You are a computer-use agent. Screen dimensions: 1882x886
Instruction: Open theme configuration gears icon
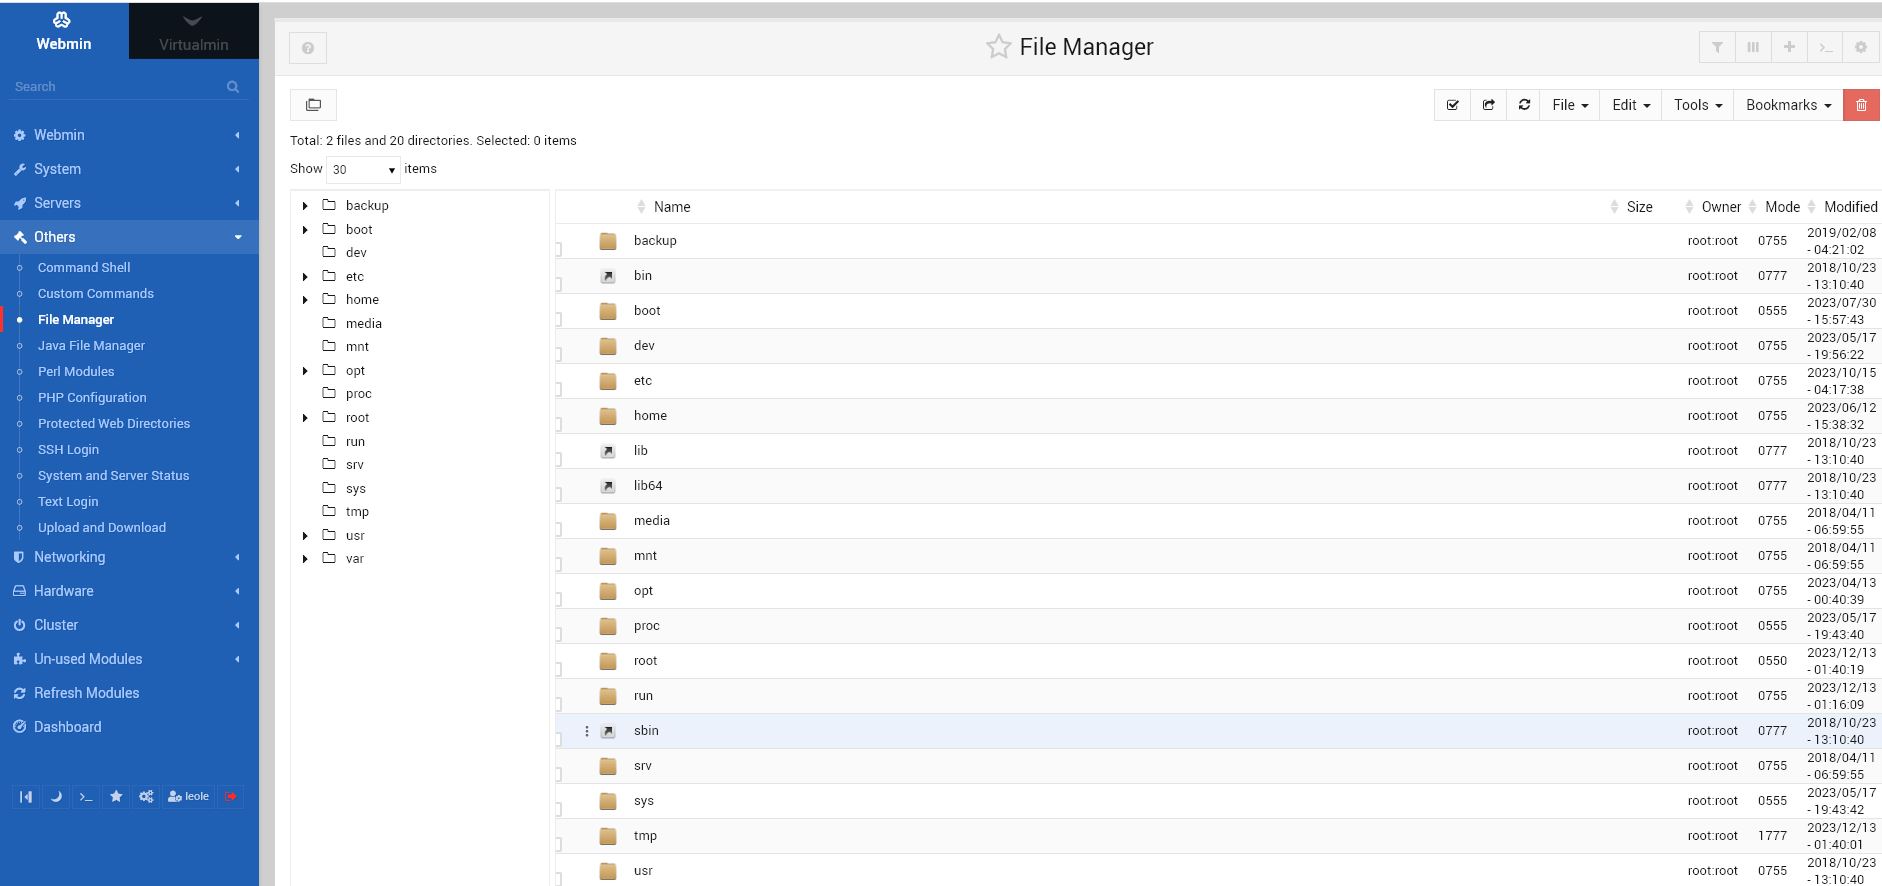(146, 796)
